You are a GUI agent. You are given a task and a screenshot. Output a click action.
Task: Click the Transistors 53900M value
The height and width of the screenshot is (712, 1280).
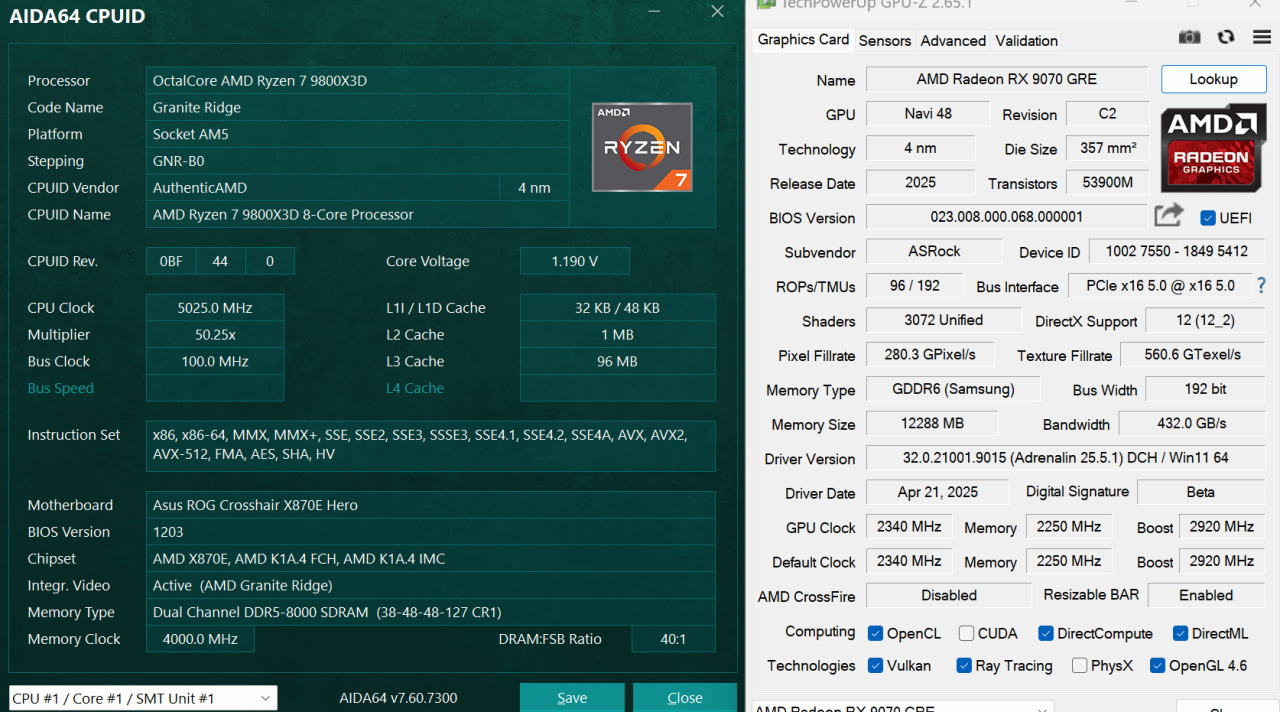[x=1107, y=182]
